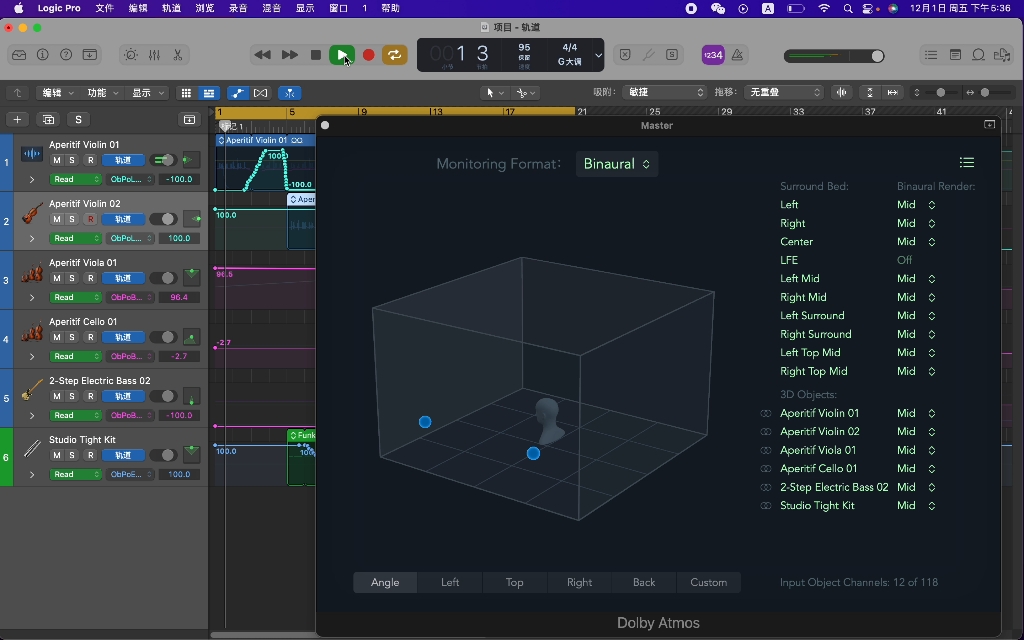Screen dimensions: 1024x640
Task: Click 轨道 automation button on Aperitif Viola 01
Action: tap(123, 278)
